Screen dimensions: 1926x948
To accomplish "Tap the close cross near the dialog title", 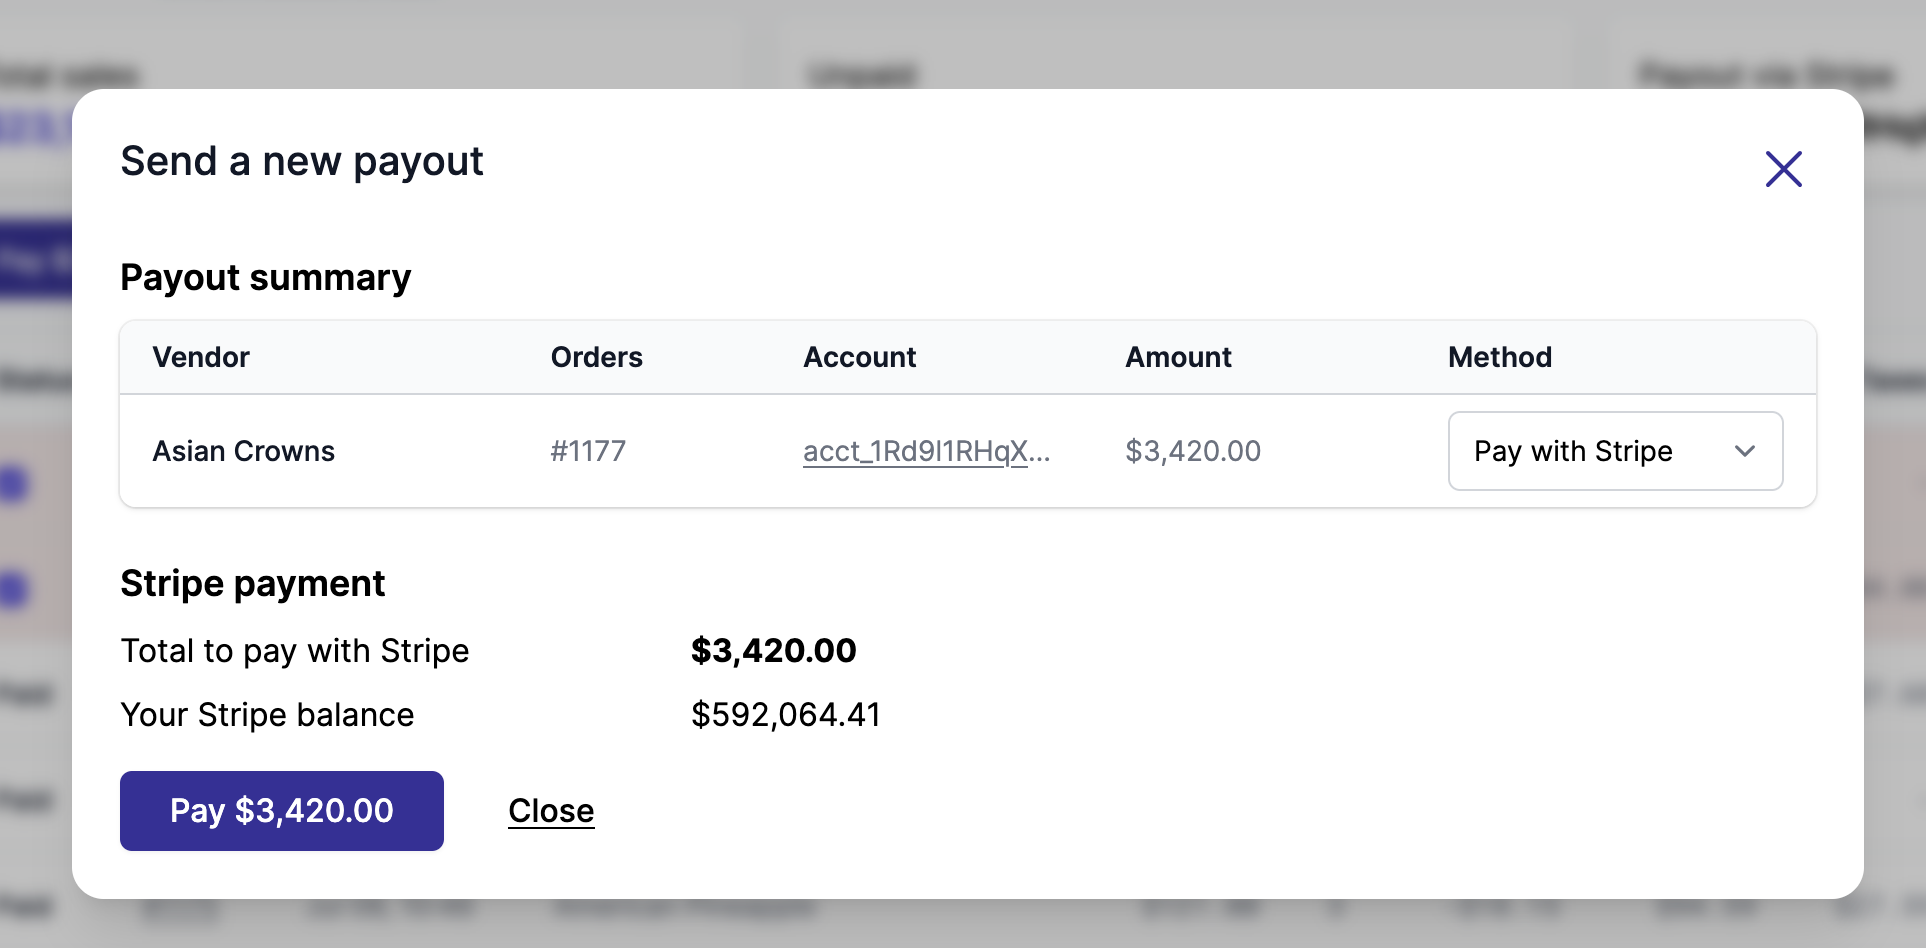I will (1783, 169).
